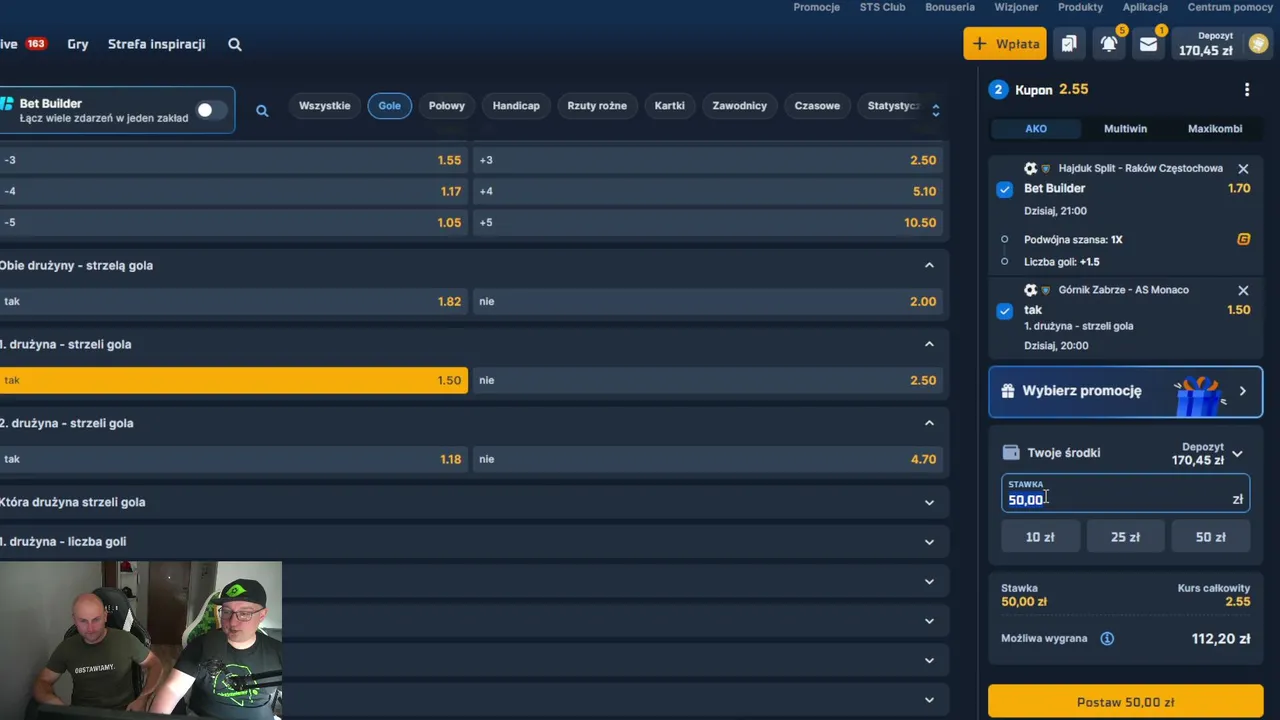This screenshot has width=1280, height=720.
Task: Focus the Stawka amount input field
Action: coord(1125,493)
